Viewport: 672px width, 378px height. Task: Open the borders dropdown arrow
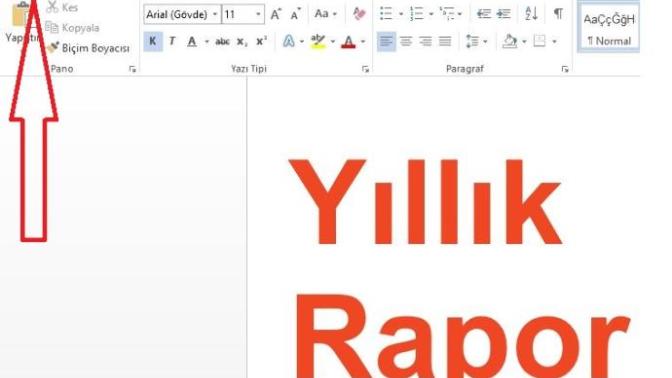click(x=554, y=42)
